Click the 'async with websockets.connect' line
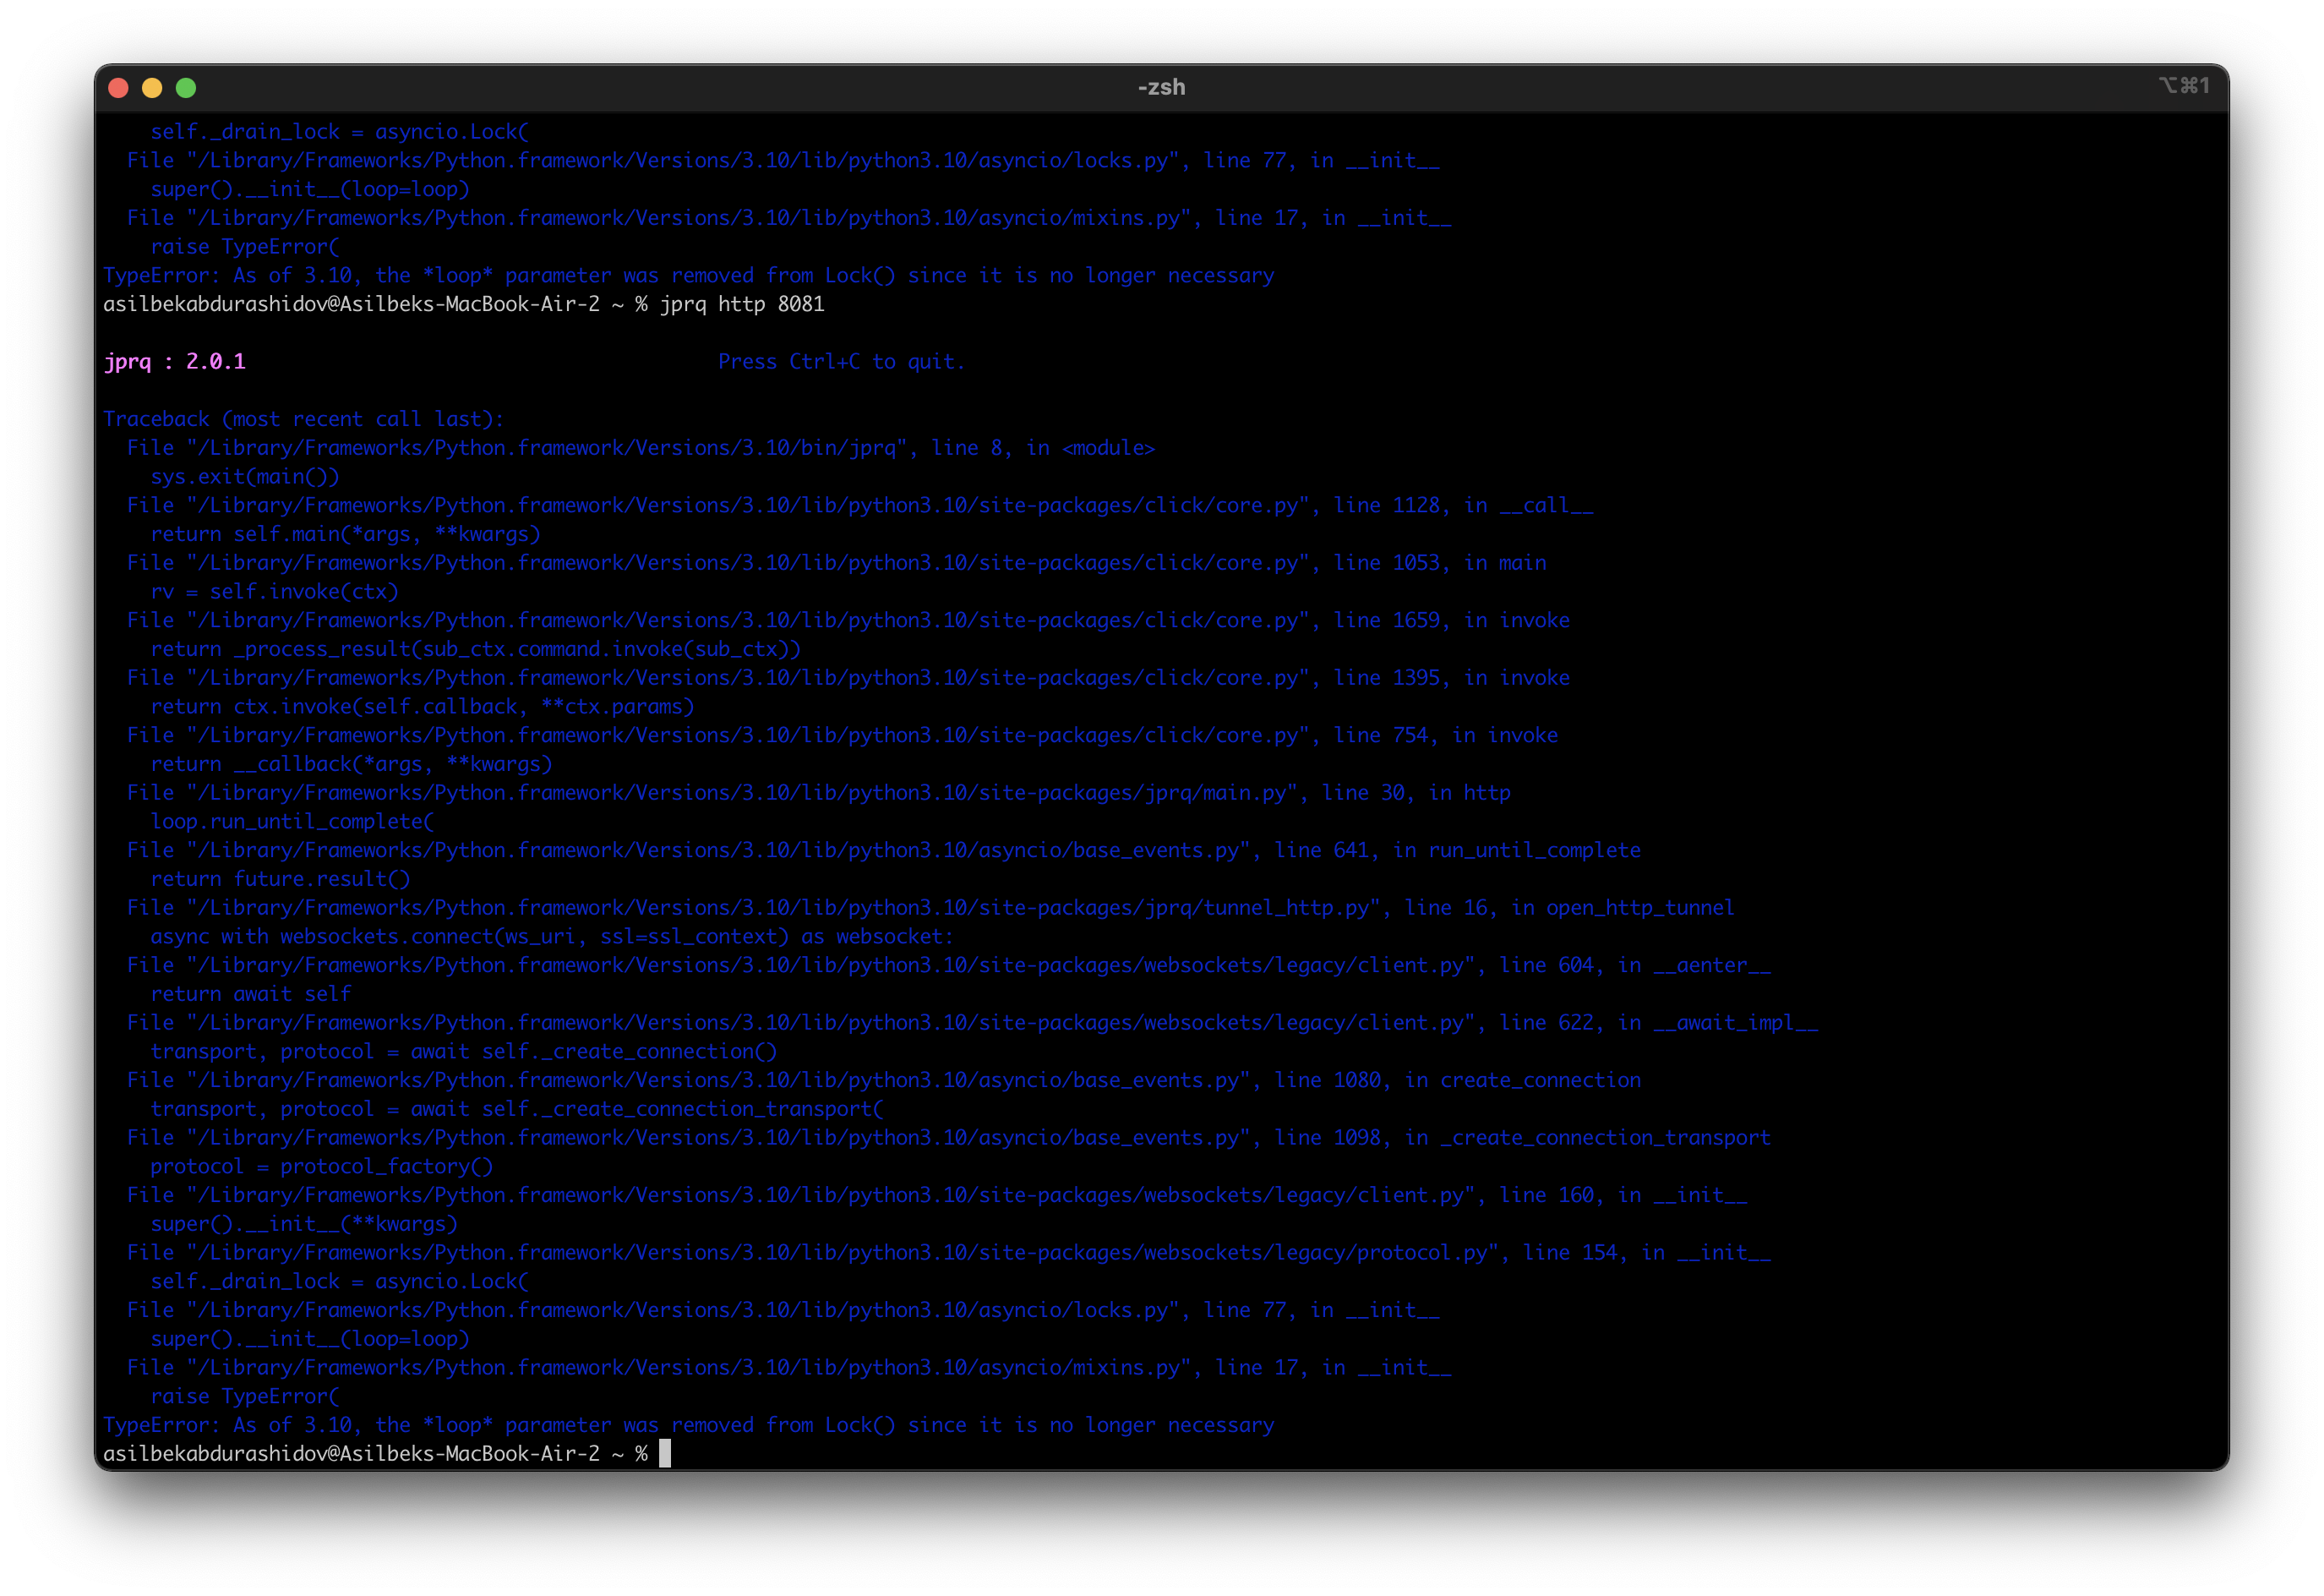2324x1596 pixels. click(552, 937)
